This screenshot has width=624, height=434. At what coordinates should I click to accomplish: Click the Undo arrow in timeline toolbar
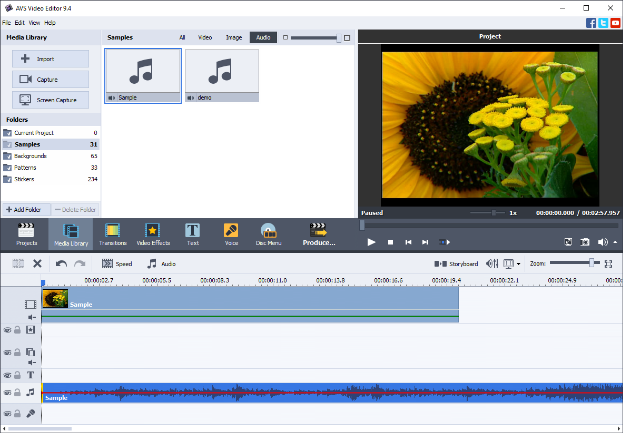61,264
